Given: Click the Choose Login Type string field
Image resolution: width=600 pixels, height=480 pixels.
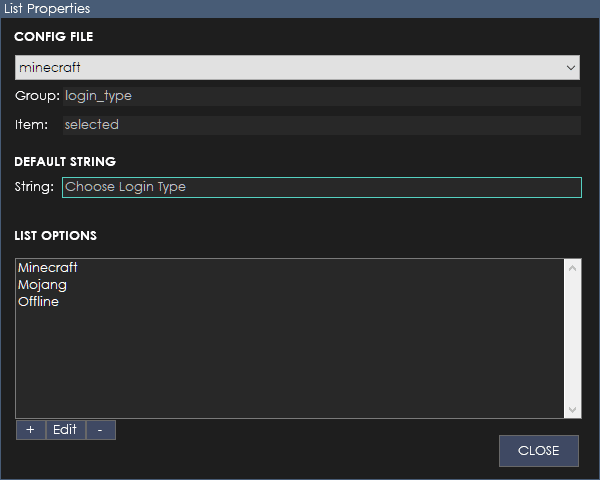Looking at the screenshot, I should coord(322,187).
